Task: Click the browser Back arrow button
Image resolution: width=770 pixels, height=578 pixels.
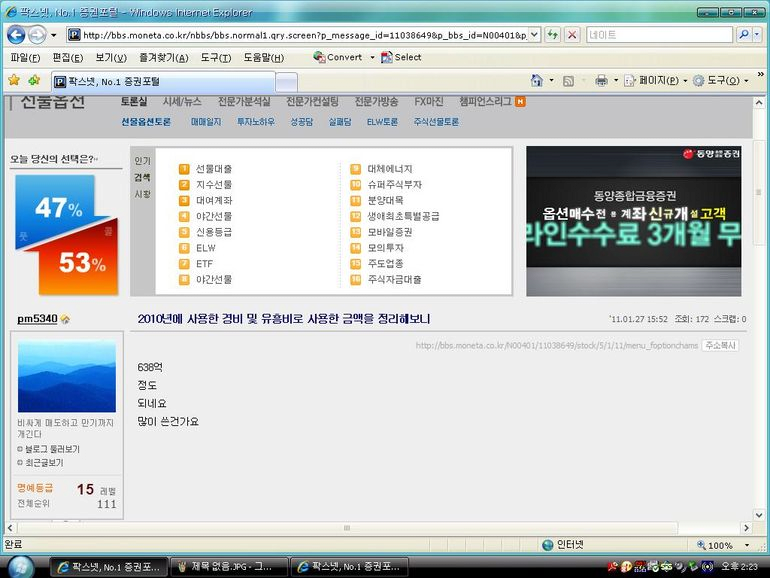Action: 16,35
